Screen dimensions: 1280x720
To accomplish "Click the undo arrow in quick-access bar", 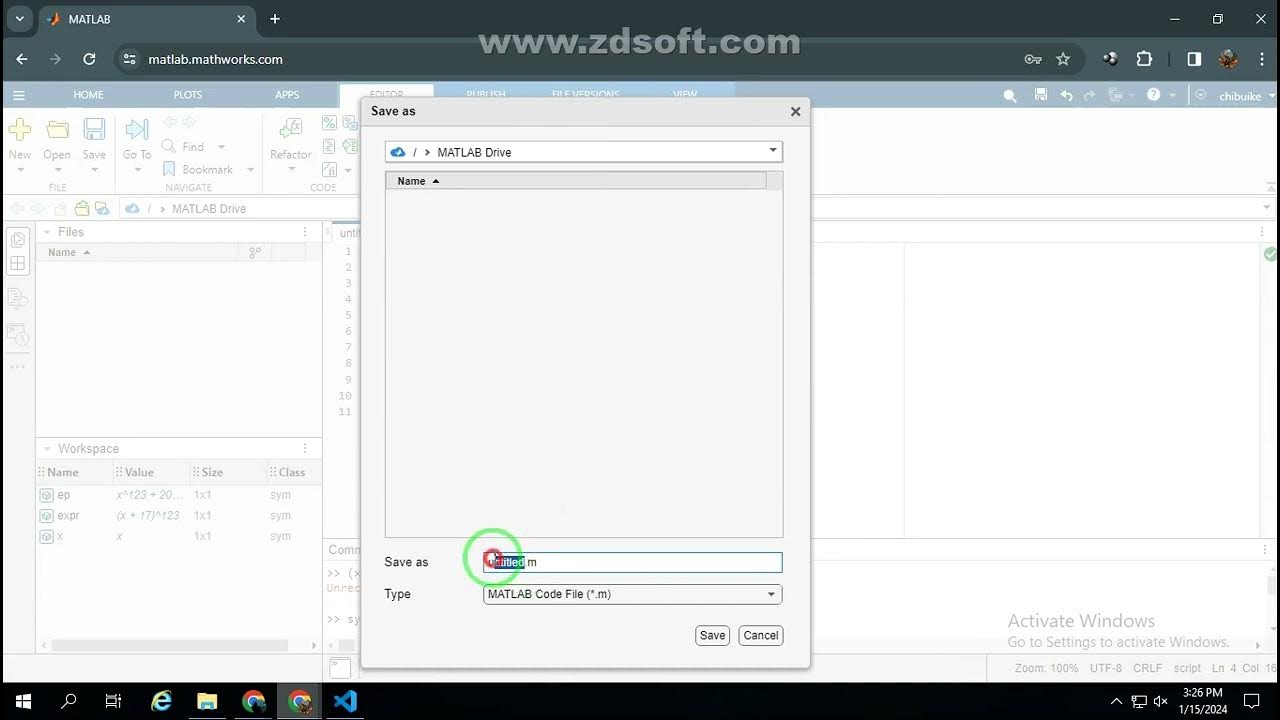I will pos(1066,95).
